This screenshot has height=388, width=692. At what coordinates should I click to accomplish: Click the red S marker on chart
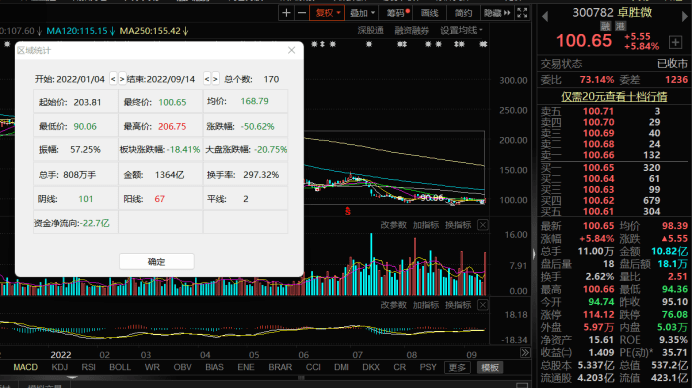pos(348,211)
